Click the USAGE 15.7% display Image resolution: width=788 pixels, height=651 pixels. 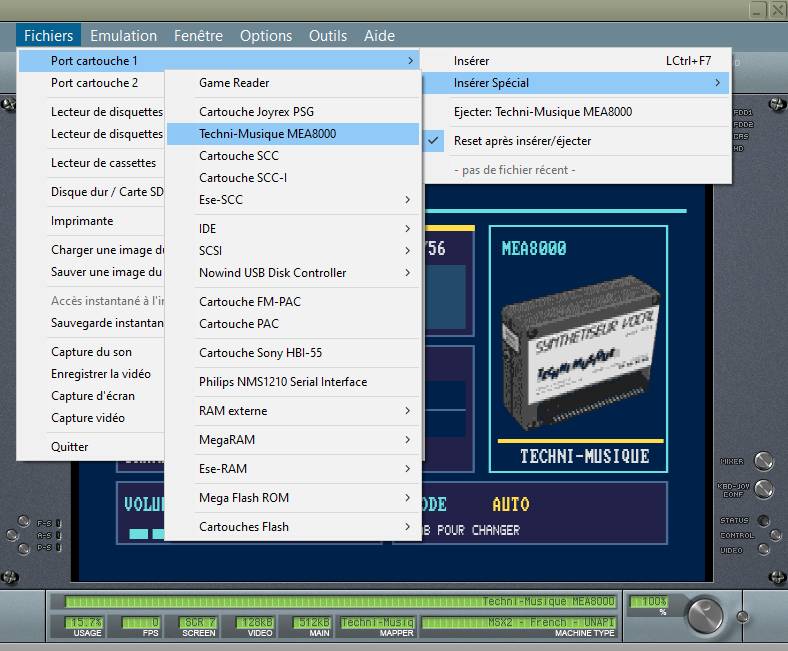tap(83, 622)
